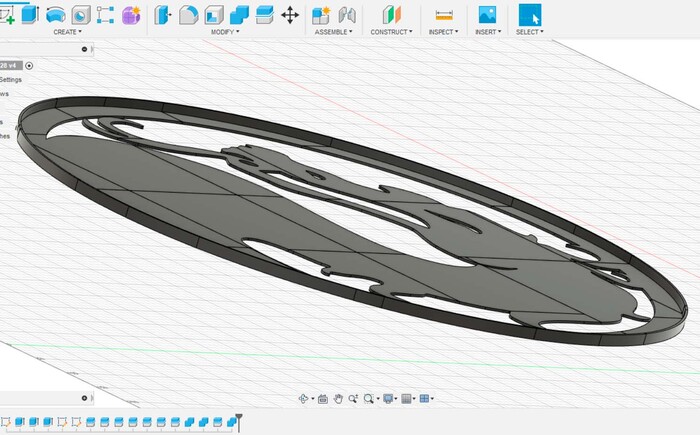Open the Display Settings dropdown

(x=389, y=399)
